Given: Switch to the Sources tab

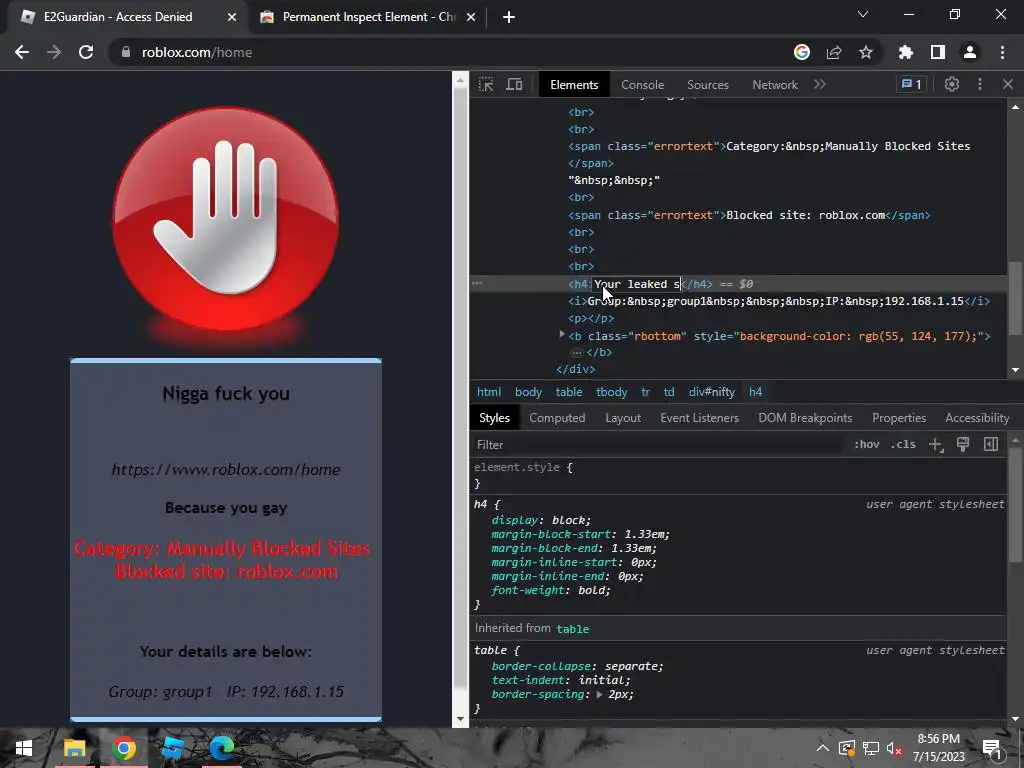Looking at the screenshot, I should [x=707, y=85].
